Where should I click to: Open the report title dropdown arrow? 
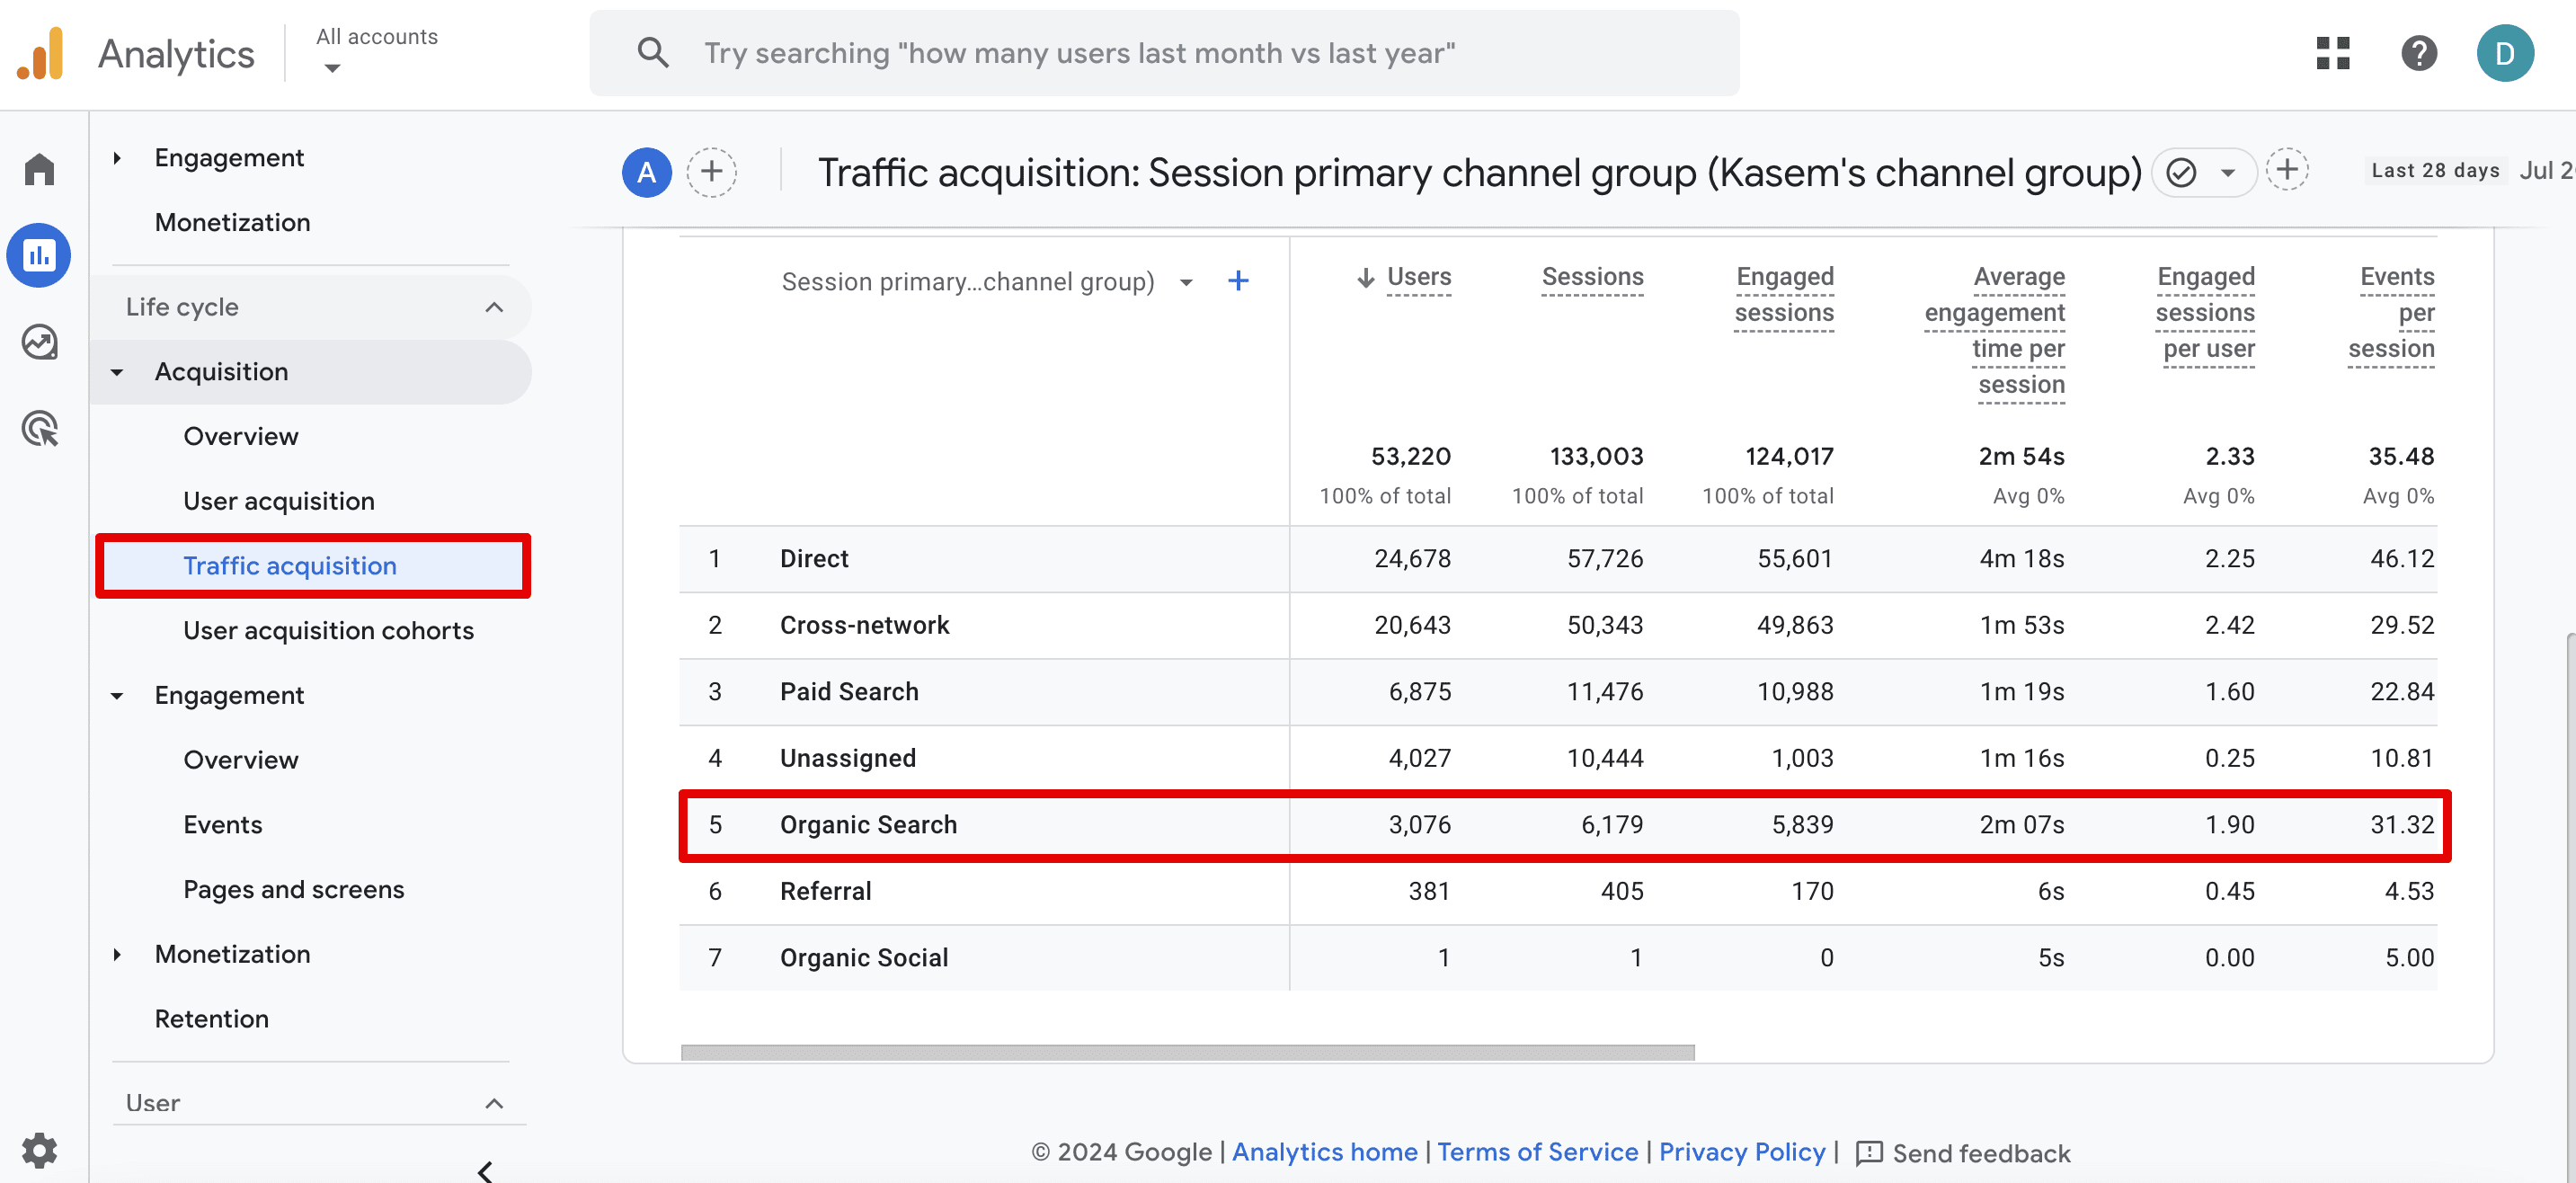(2228, 172)
